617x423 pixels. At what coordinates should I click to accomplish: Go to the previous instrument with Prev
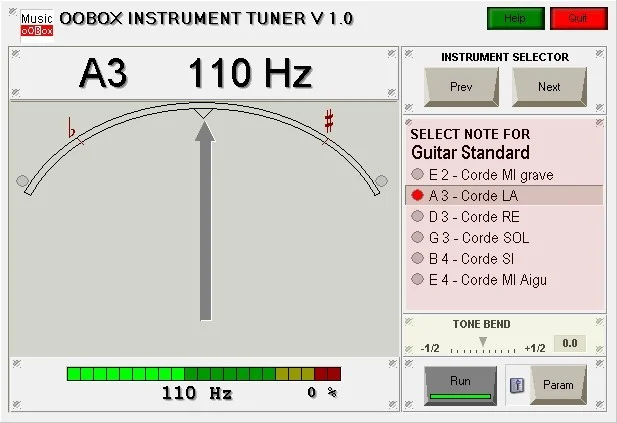click(461, 87)
